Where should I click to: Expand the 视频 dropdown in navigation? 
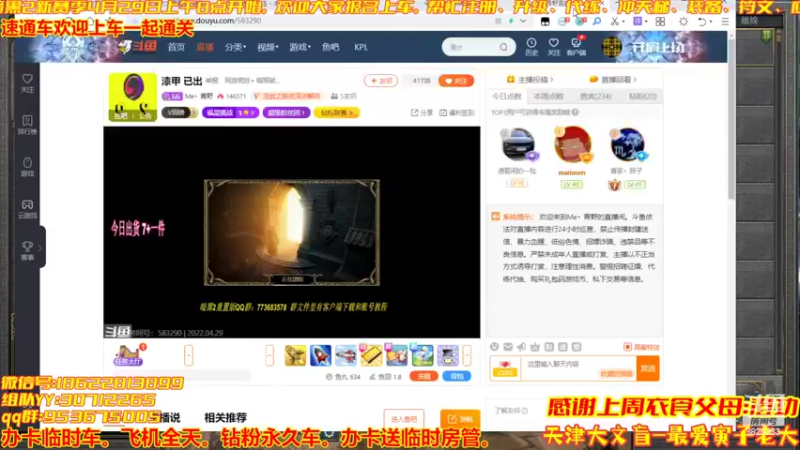tap(267, 47)
